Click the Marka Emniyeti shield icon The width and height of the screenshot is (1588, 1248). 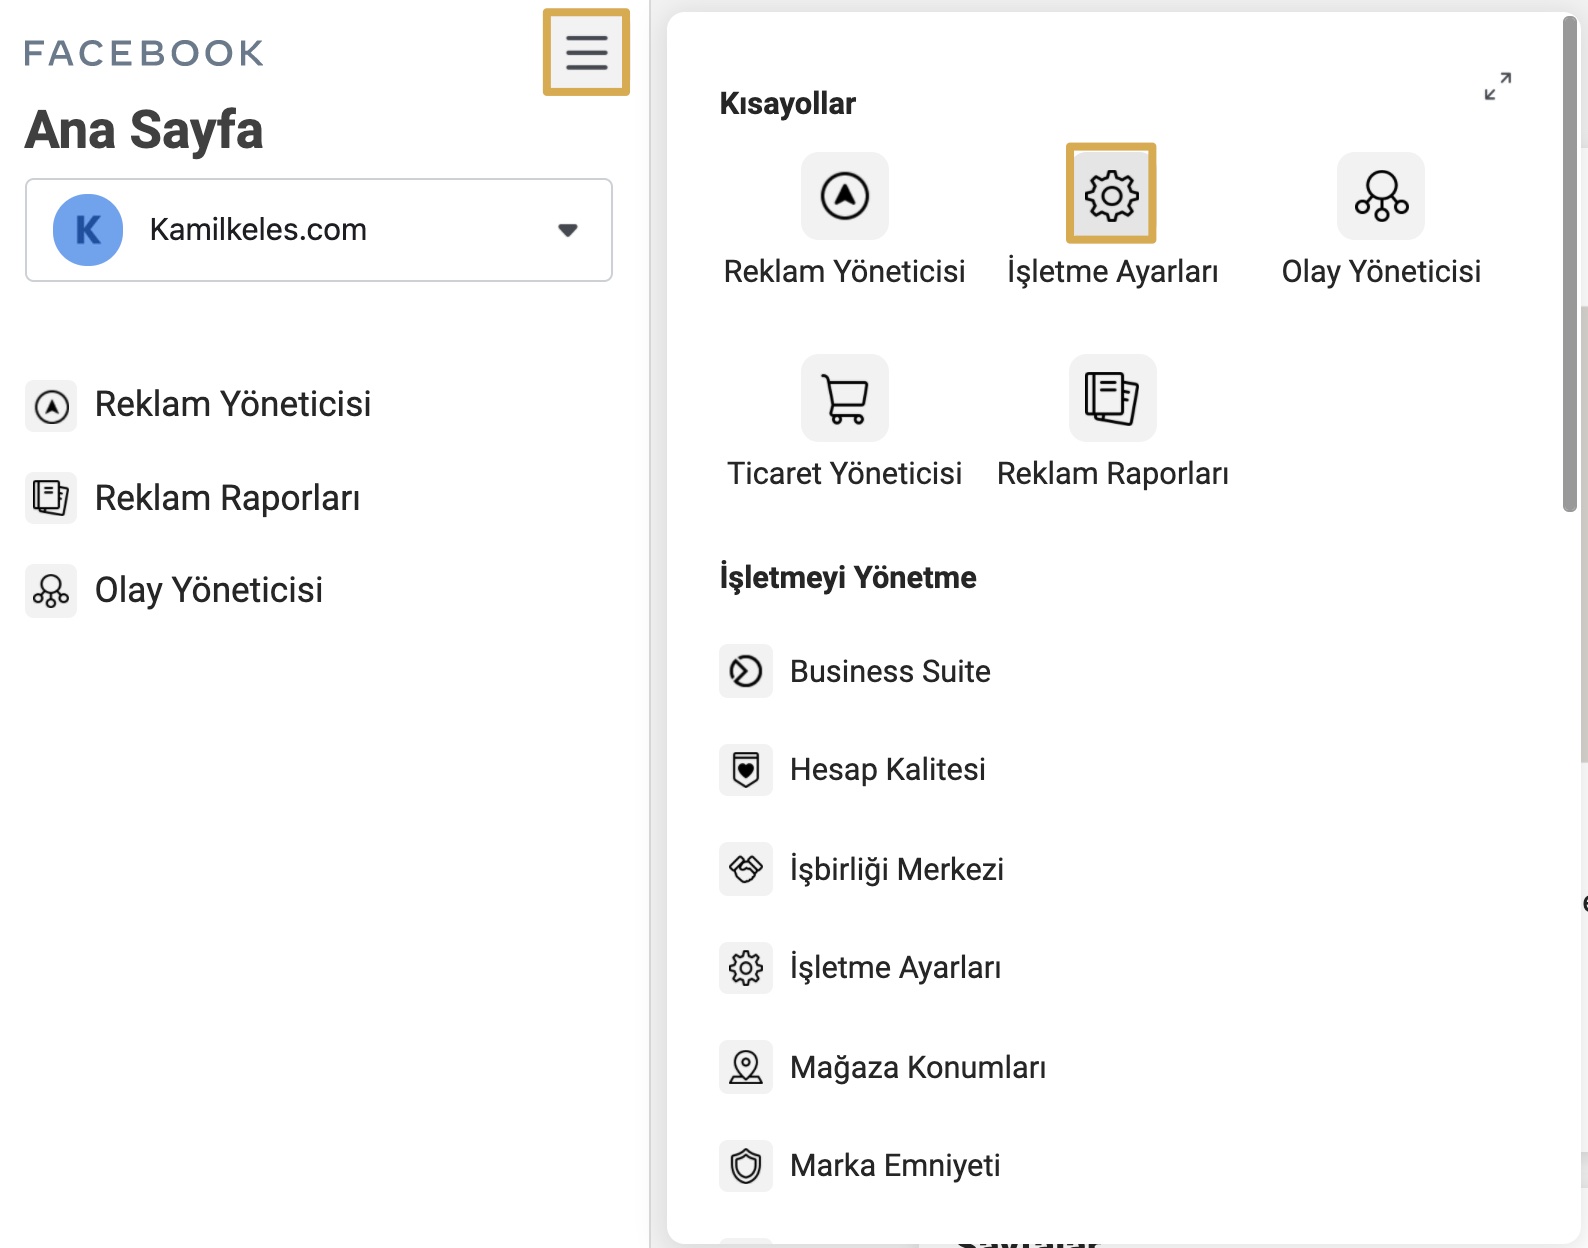[x=746, y=1165]
